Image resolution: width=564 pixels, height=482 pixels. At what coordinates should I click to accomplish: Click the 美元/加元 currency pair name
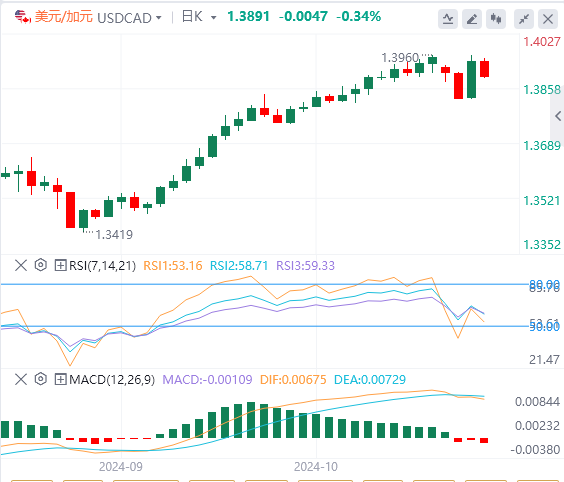(x=64, y=17)
